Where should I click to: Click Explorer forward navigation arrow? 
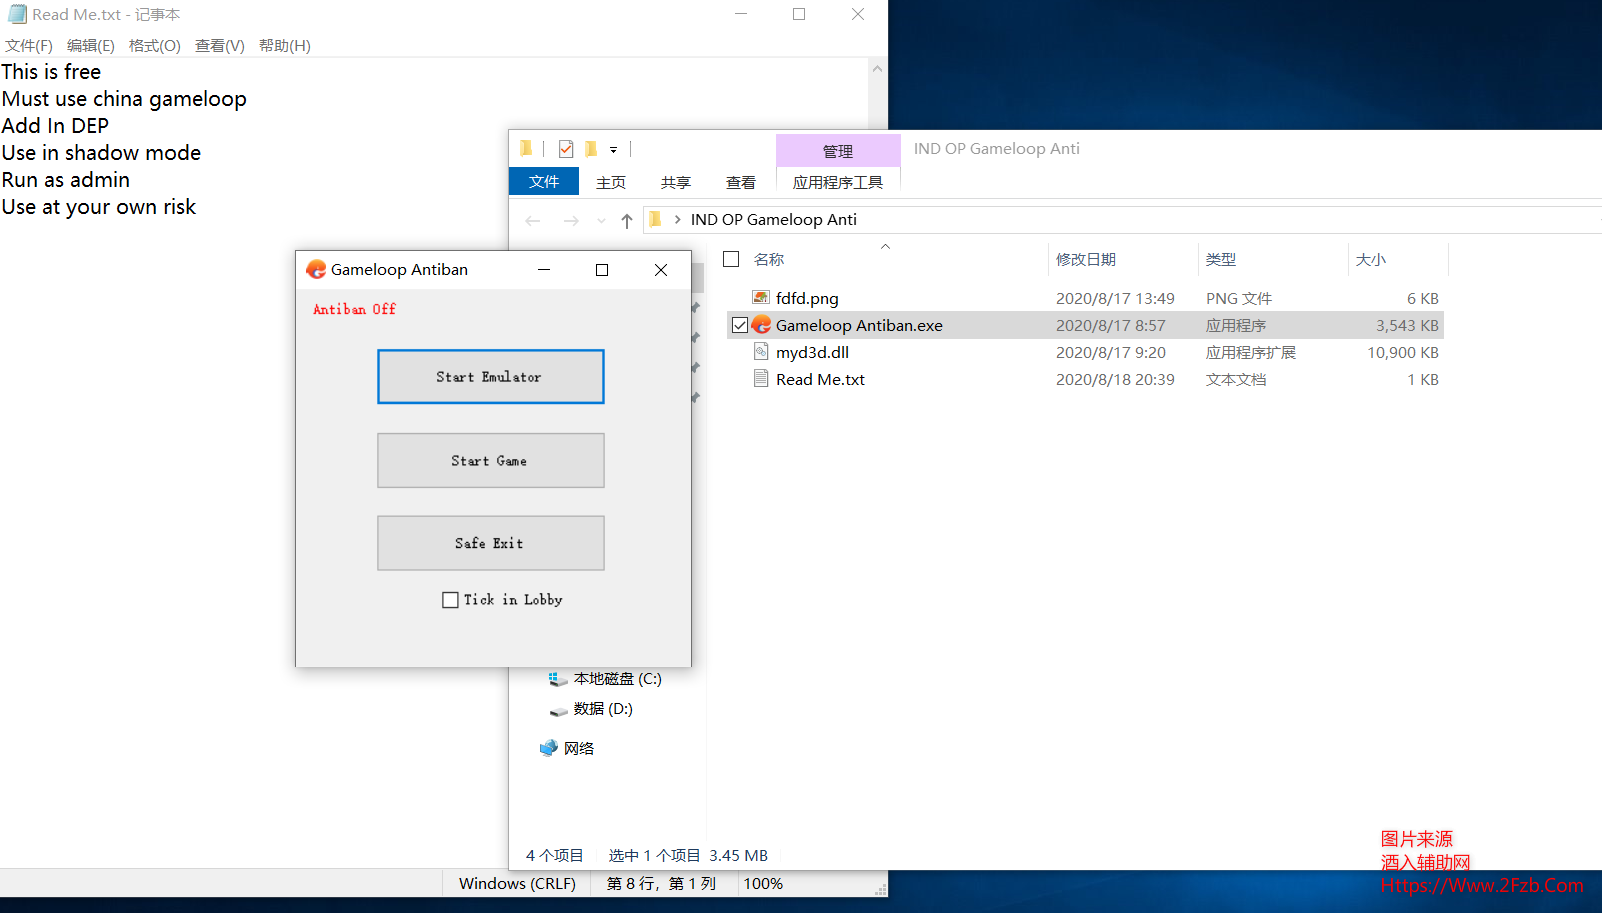(571, 221)
